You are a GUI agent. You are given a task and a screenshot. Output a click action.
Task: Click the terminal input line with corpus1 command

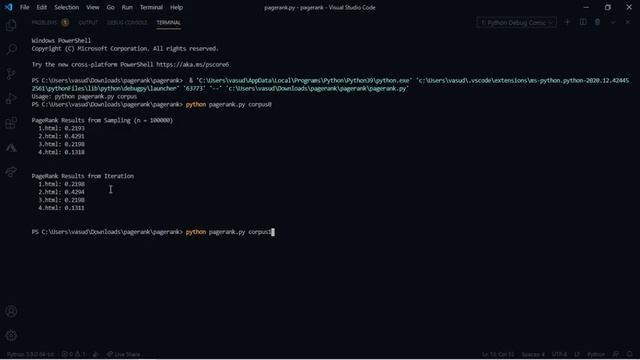(x=153, y=232)
